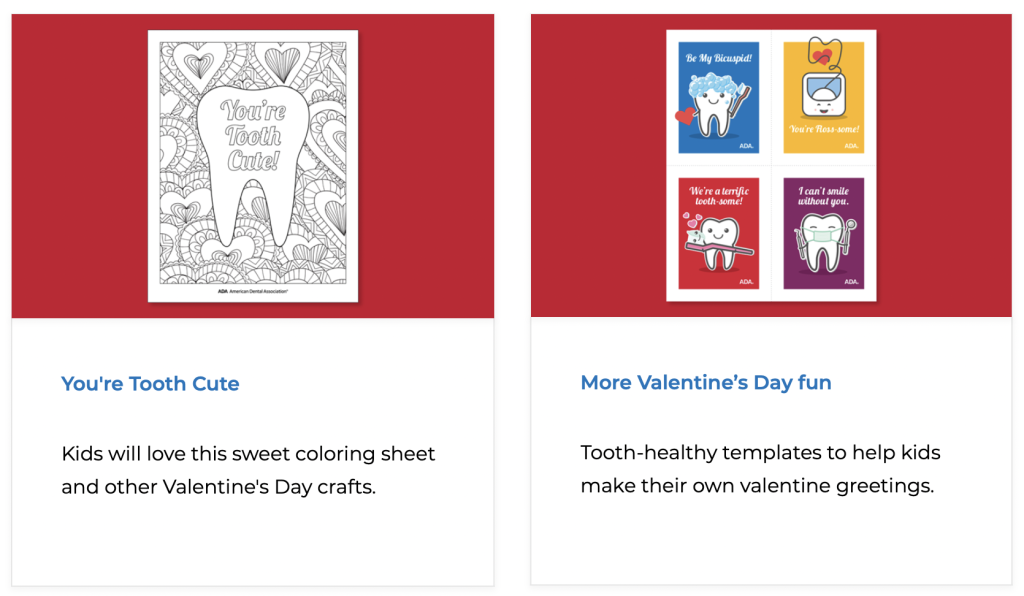
Task: Click the ADA mark on yellow card
Action: (x=852, y=146)
